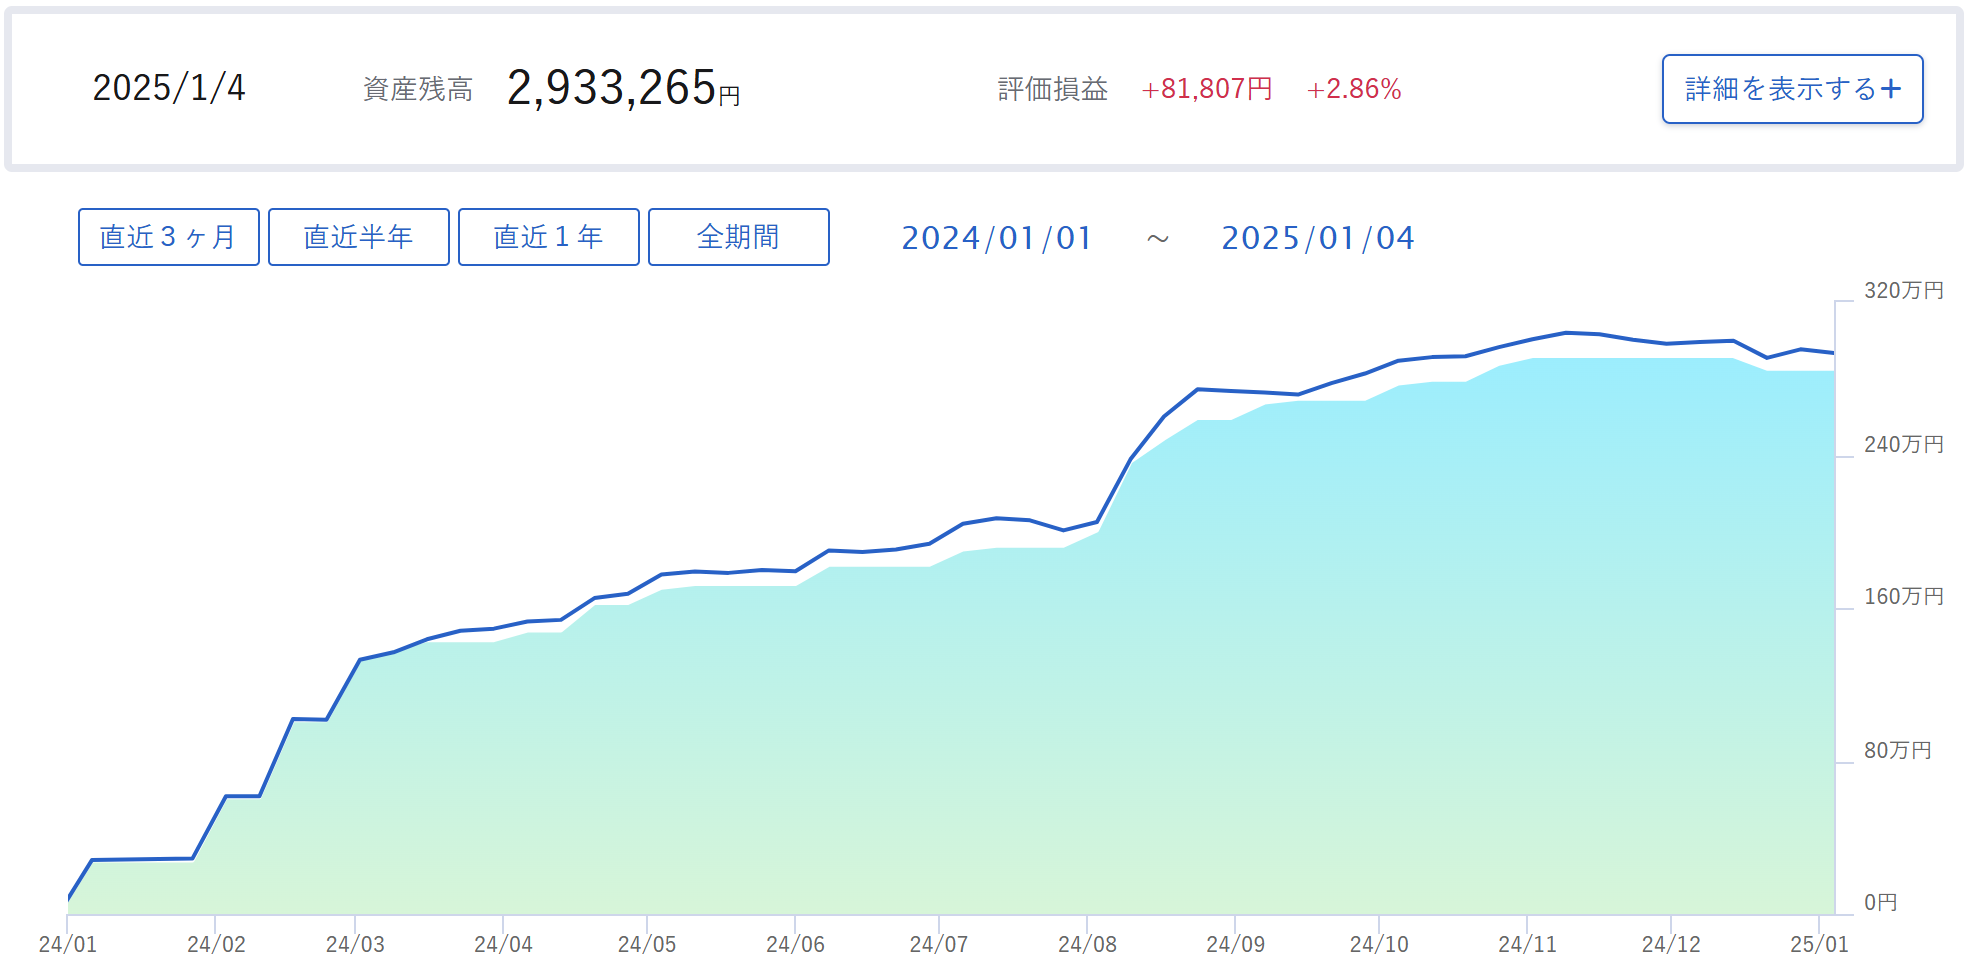The width and height of the screenshot is (1966, 968).
Task: Click the 24/02 x-axis label
Action: click(x=216, y=944)
